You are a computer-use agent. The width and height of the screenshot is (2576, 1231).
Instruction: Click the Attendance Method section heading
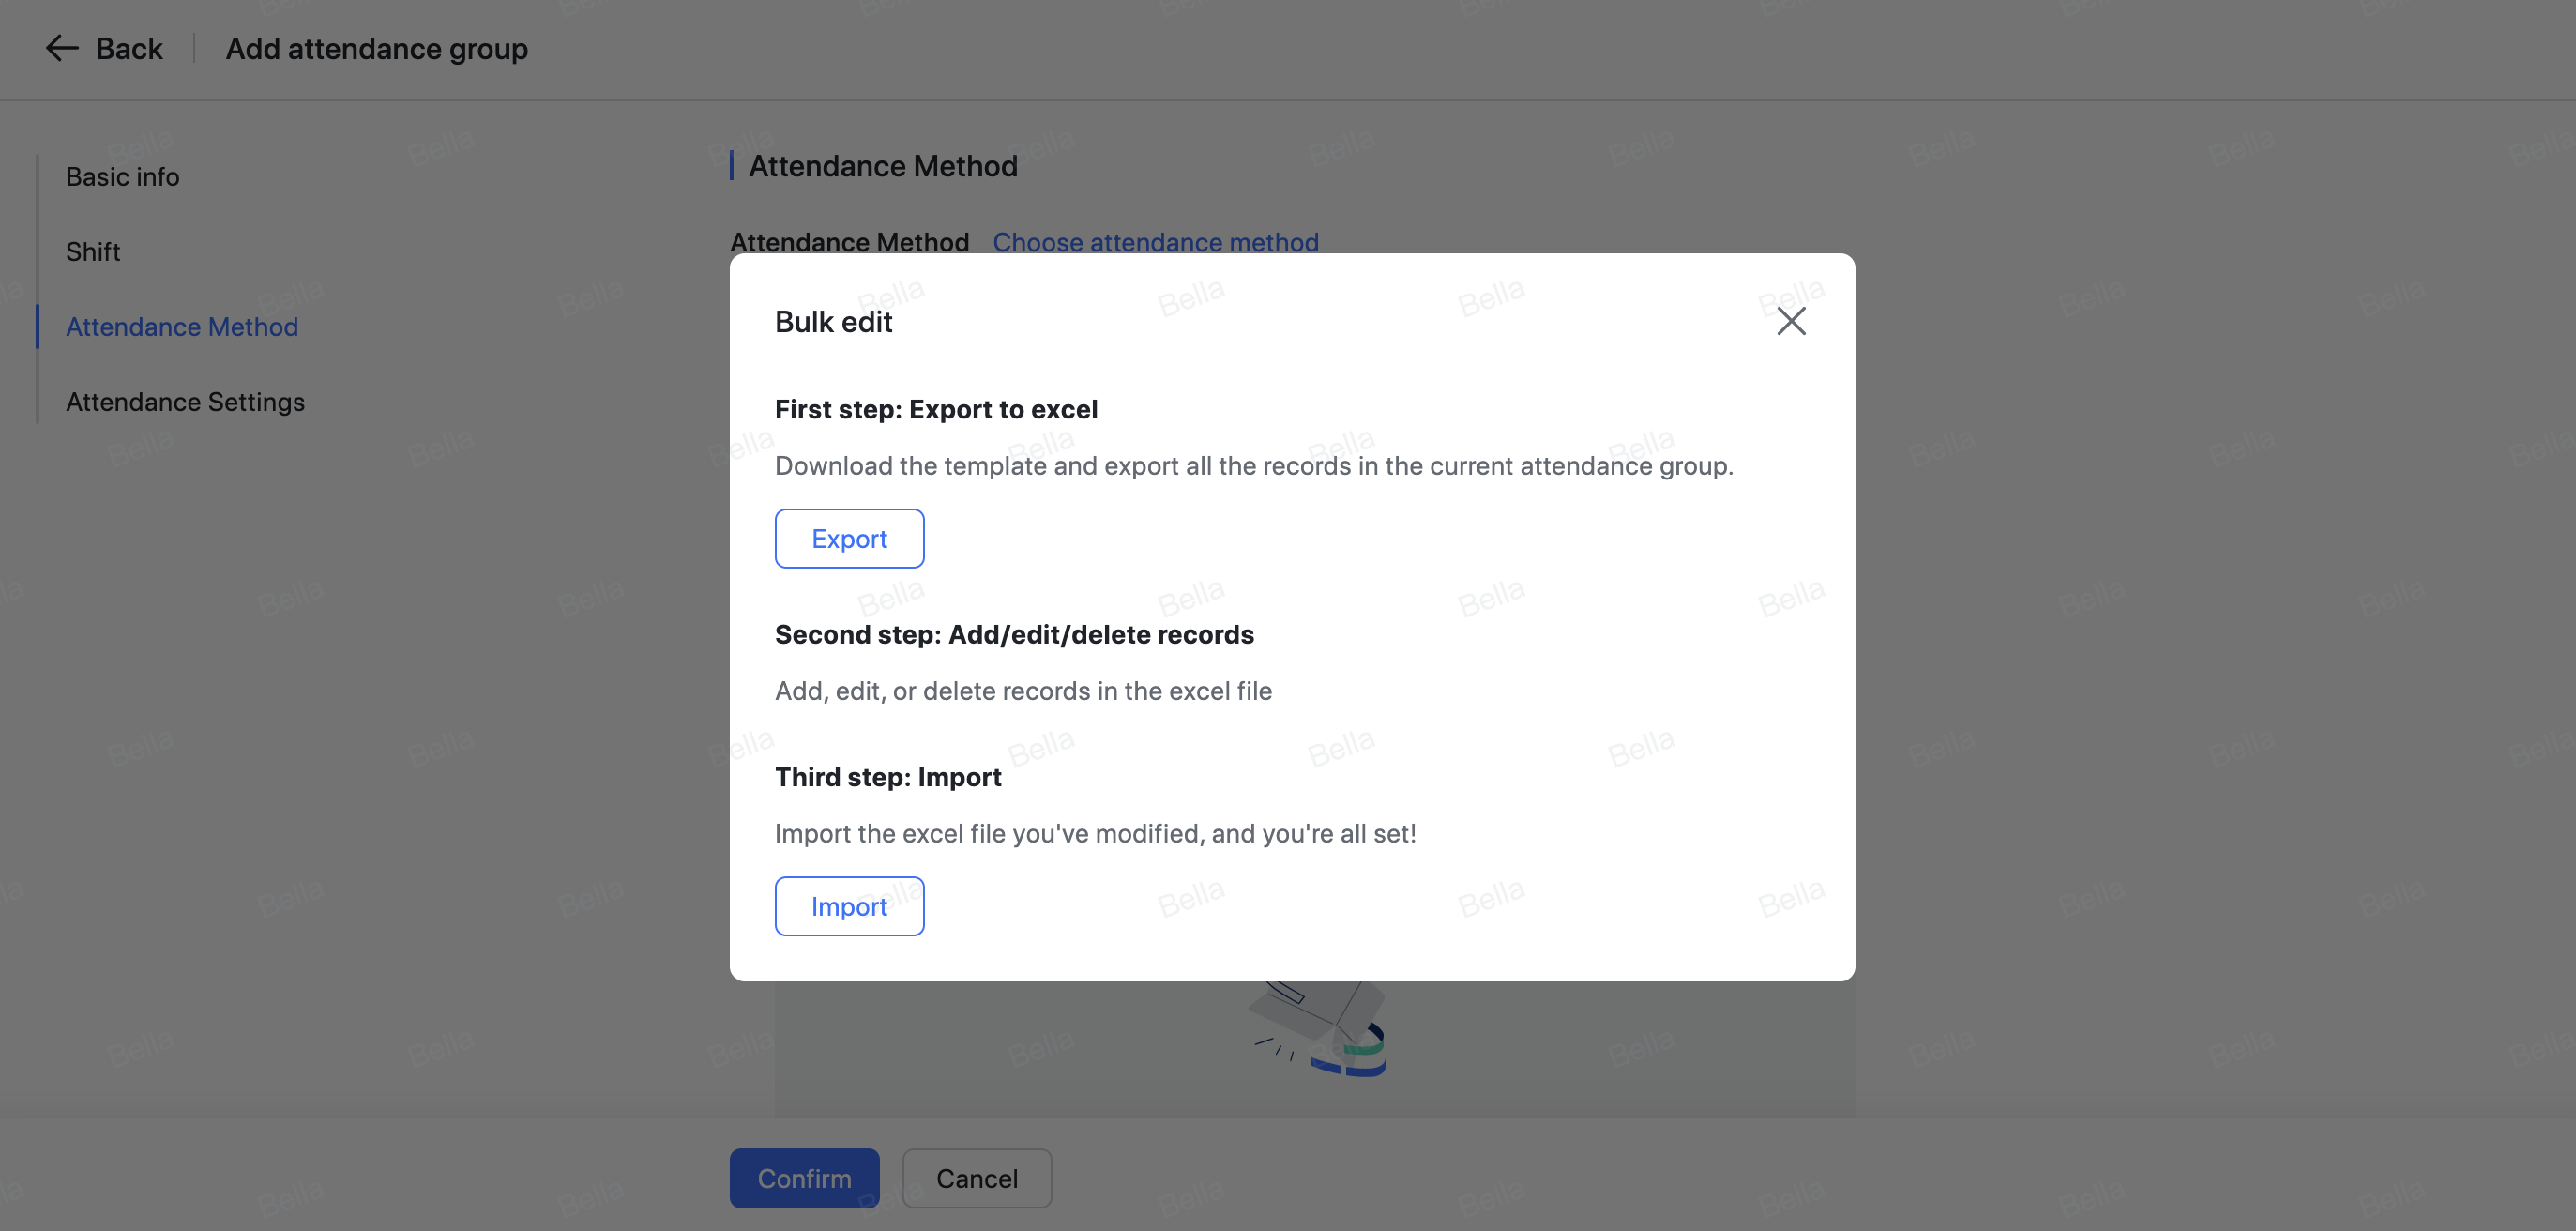[x=882, y=166]
